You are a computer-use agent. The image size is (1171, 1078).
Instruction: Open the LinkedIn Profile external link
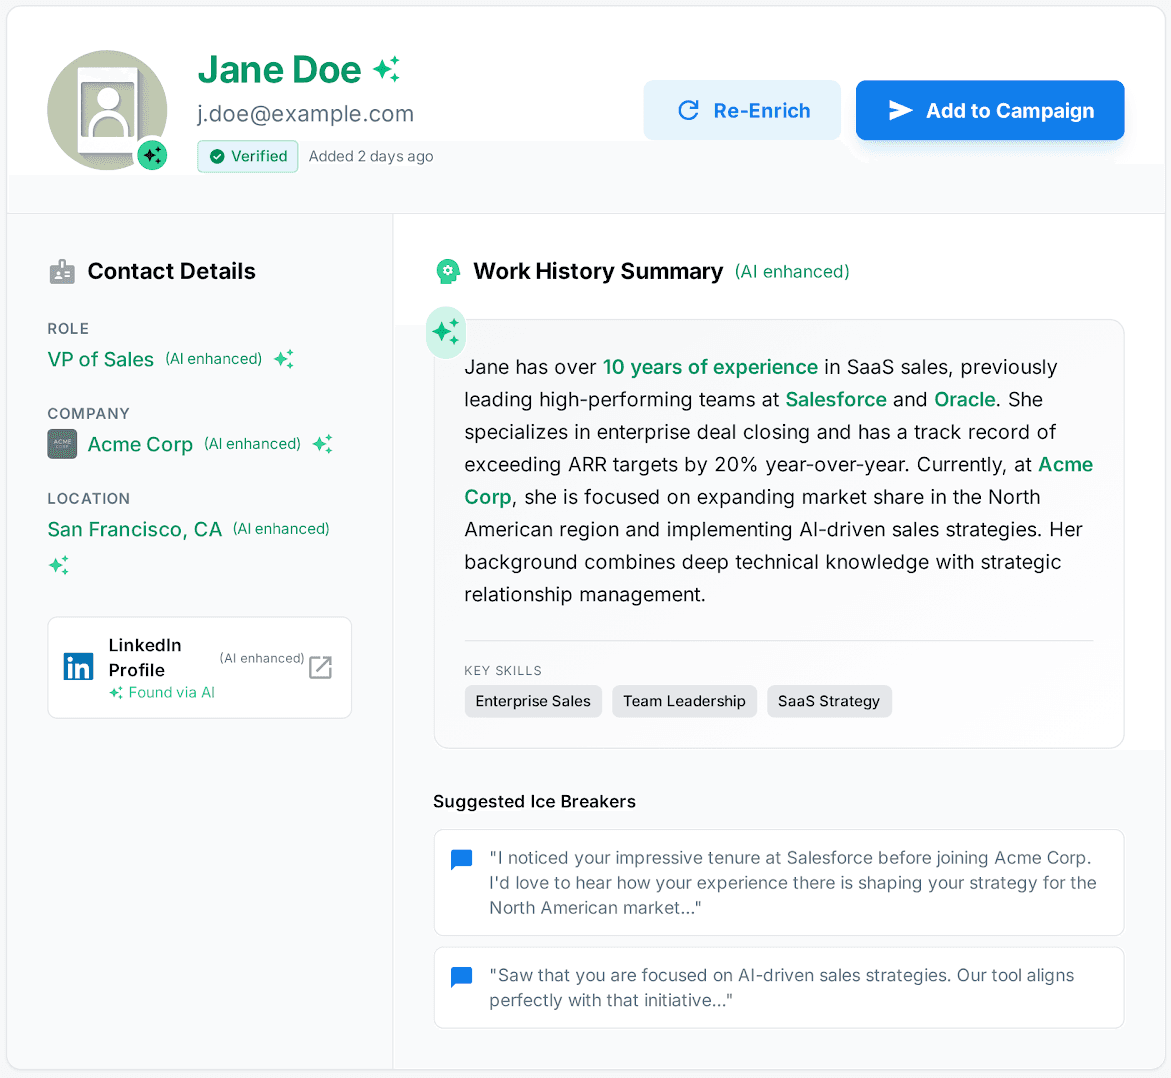pyautogui.click(x=320, y=667)
